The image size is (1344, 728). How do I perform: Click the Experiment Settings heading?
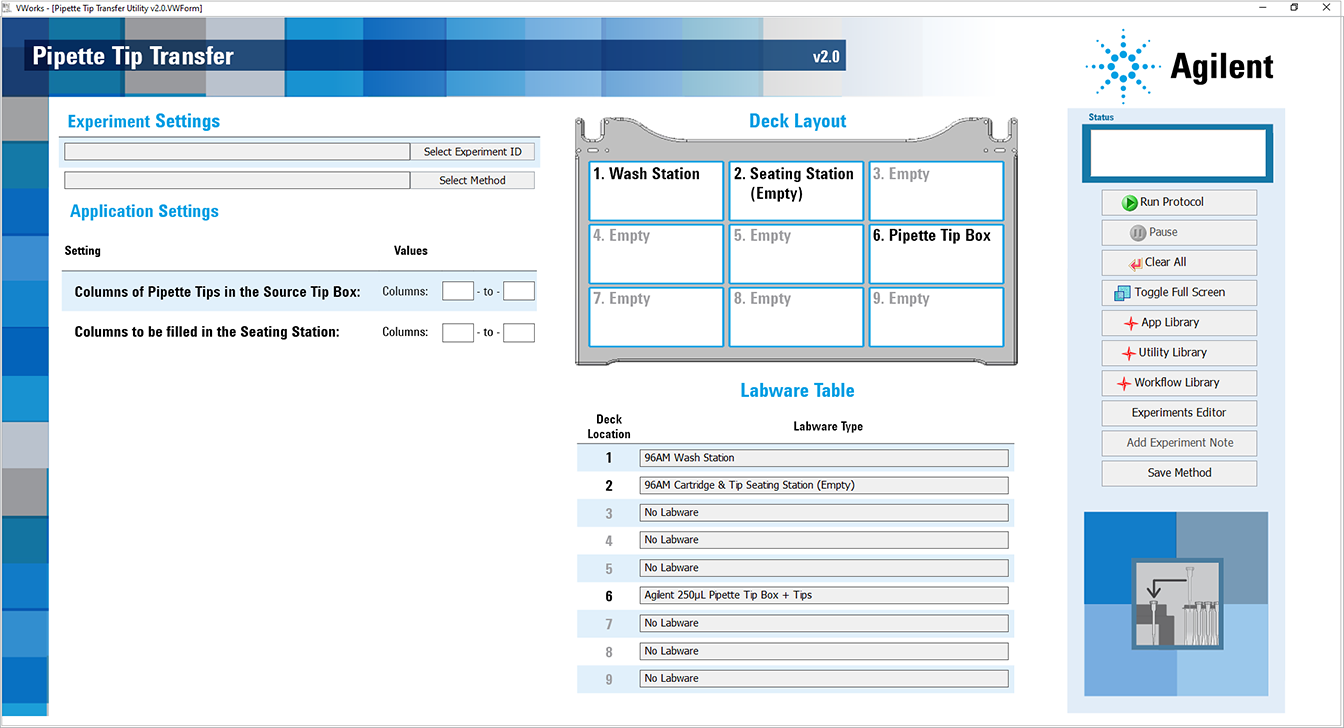[x=143, y=121]
